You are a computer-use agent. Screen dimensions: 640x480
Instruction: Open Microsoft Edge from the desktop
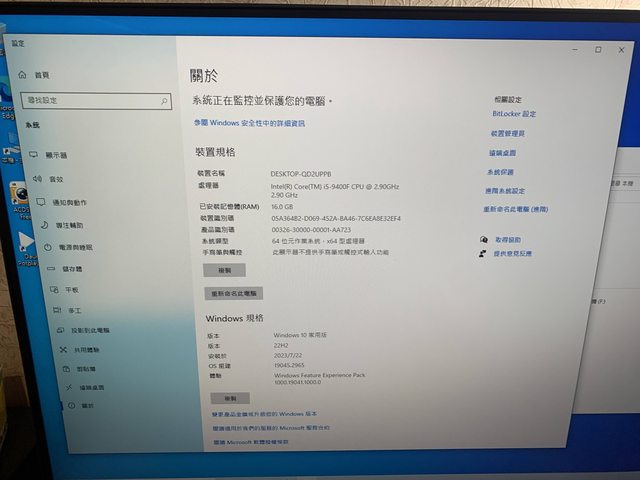point(6,93)
